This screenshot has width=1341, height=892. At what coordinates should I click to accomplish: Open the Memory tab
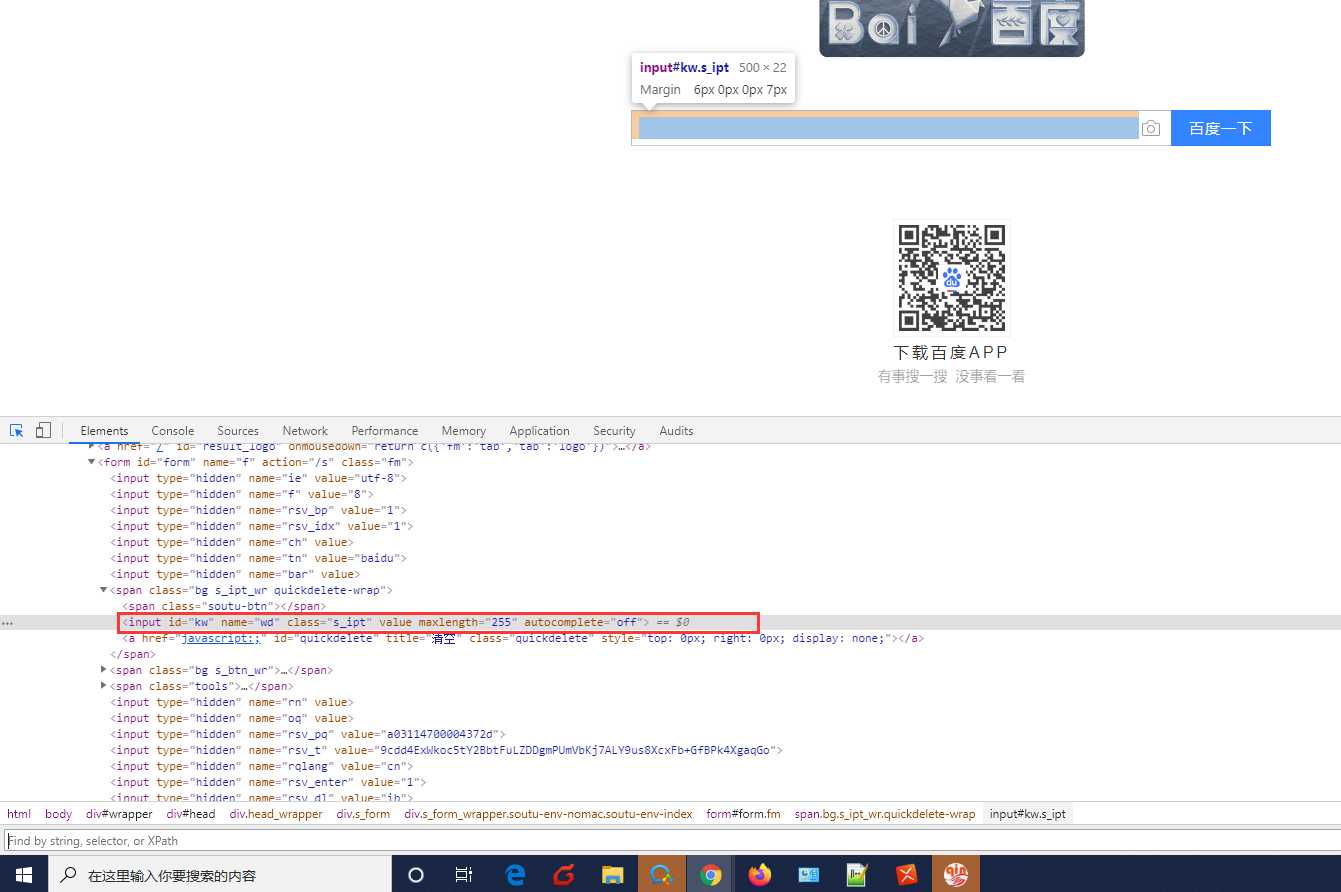[464, 431]
